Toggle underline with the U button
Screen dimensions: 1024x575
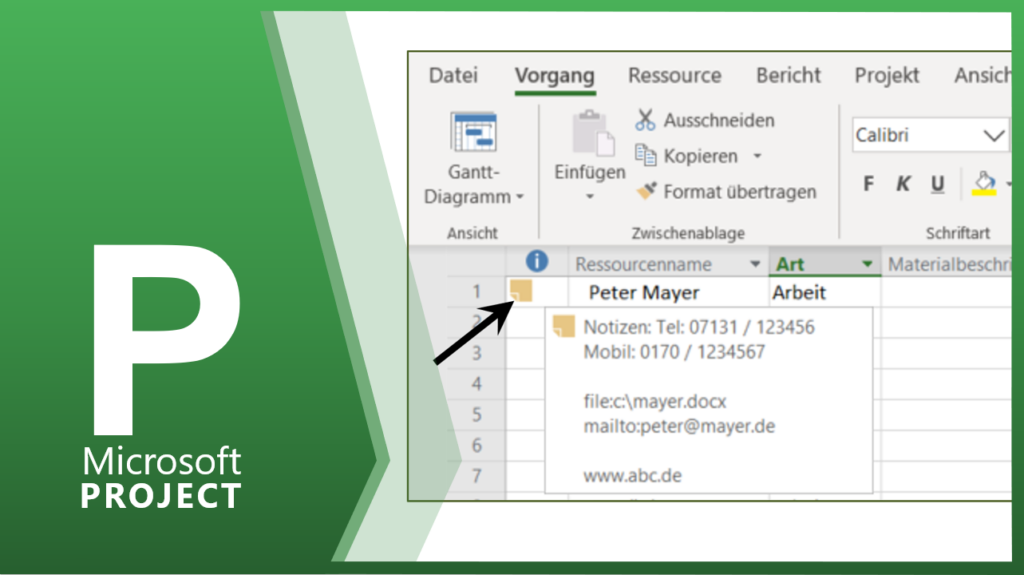938,184
